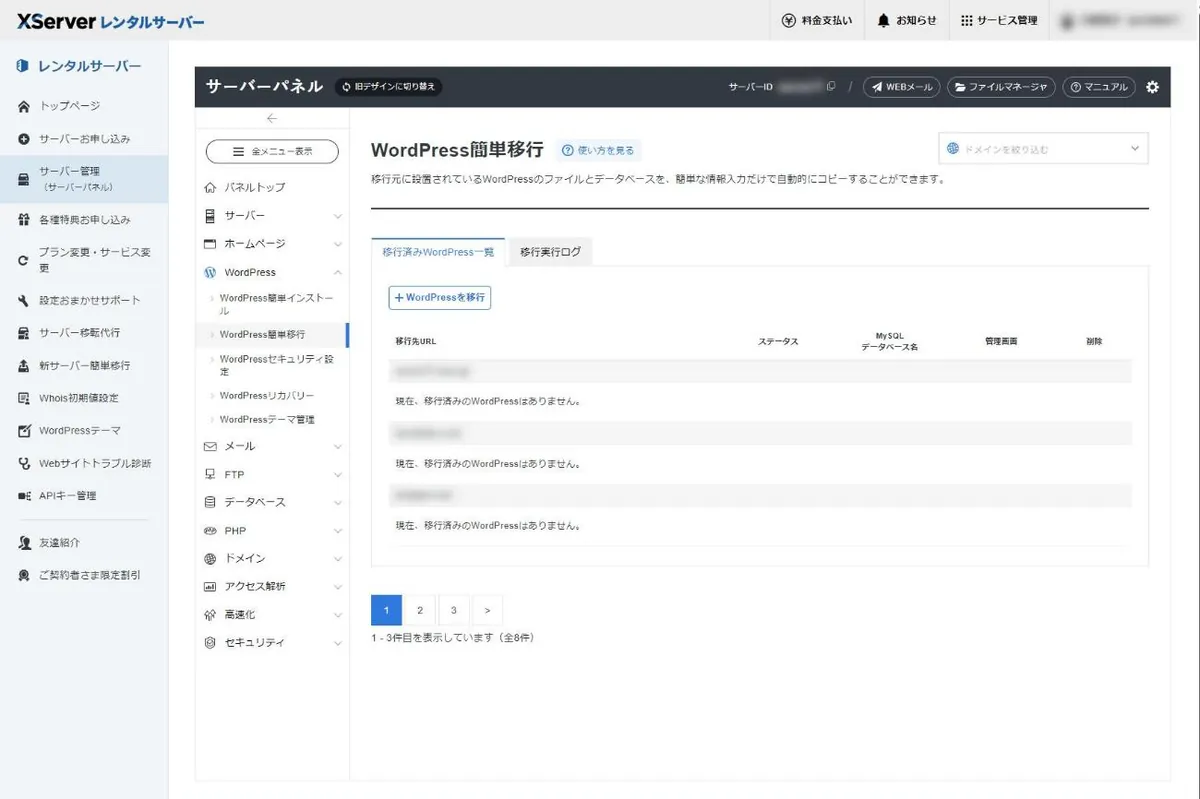
Task: Click the XServer レンタルサーバー logo
Action: pyautogui.click(x=110, y=20)
